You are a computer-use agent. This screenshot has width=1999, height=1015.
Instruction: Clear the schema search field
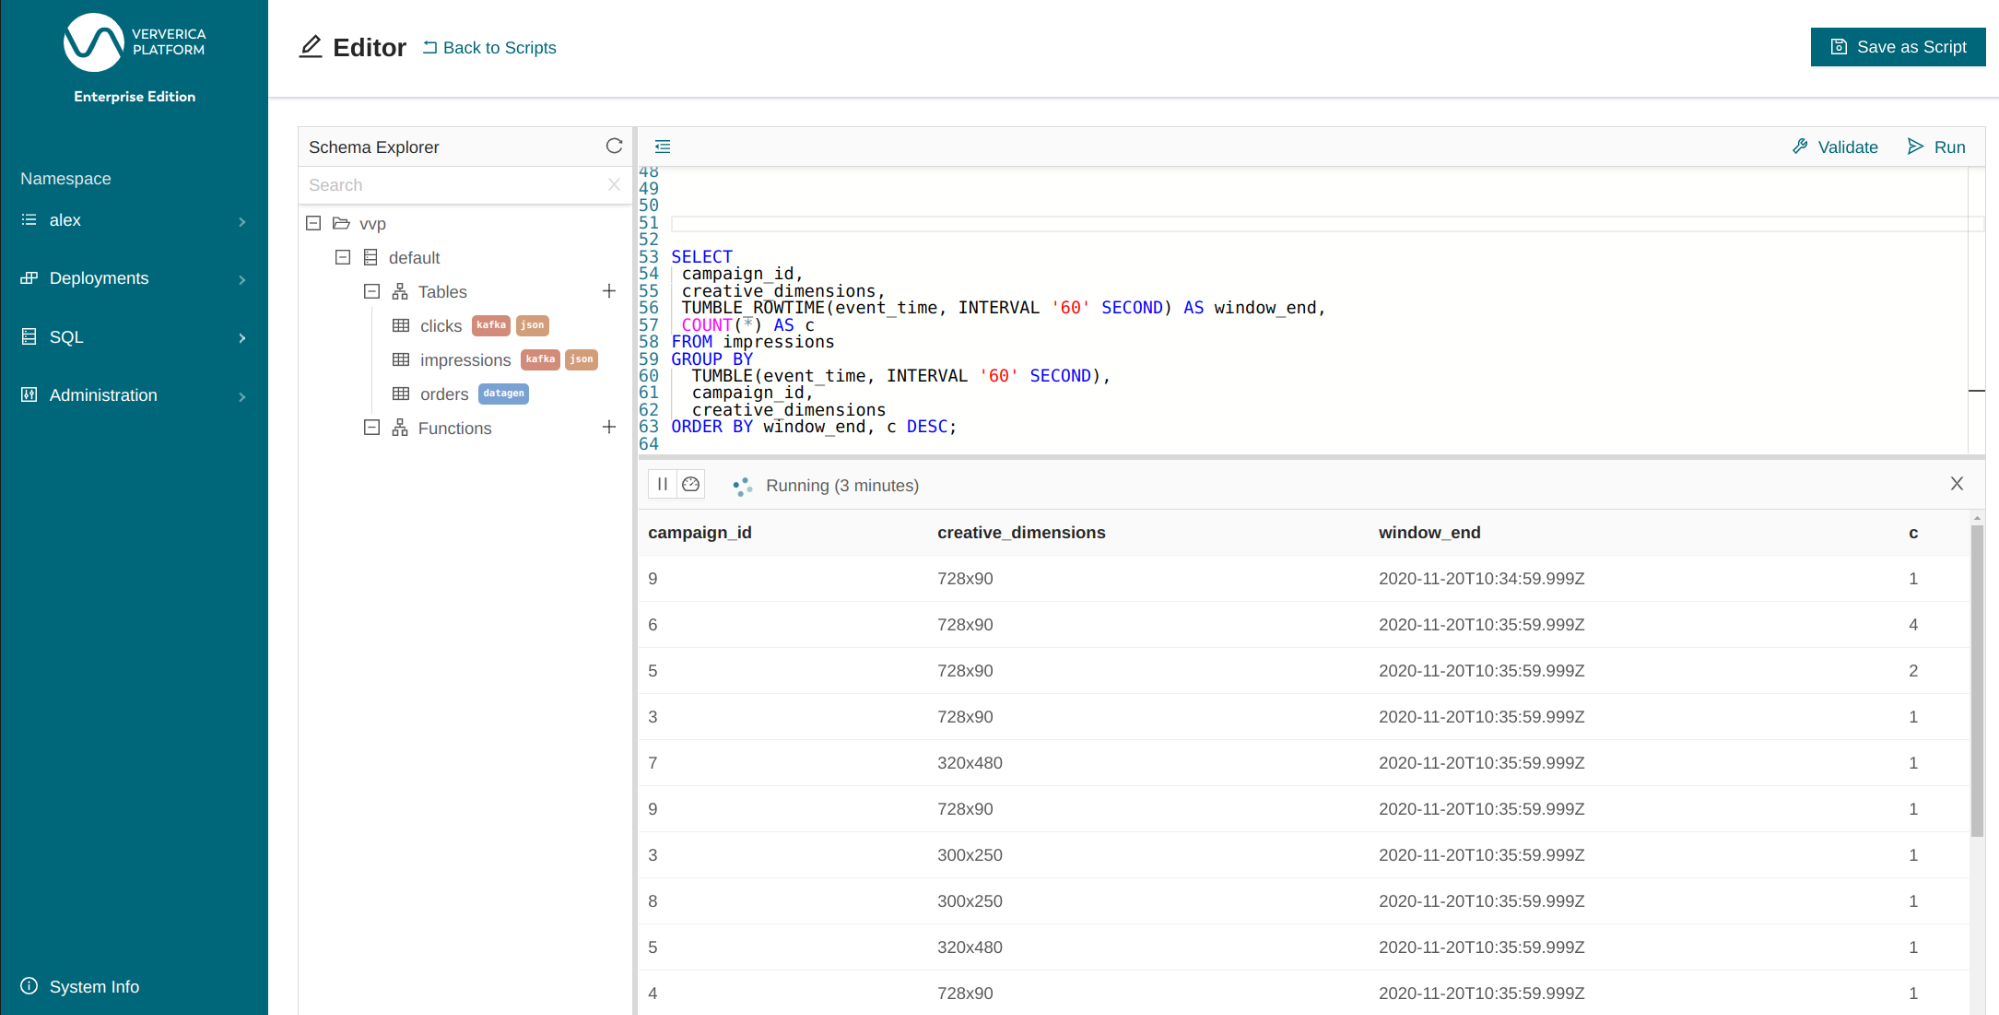click(614, 185)
